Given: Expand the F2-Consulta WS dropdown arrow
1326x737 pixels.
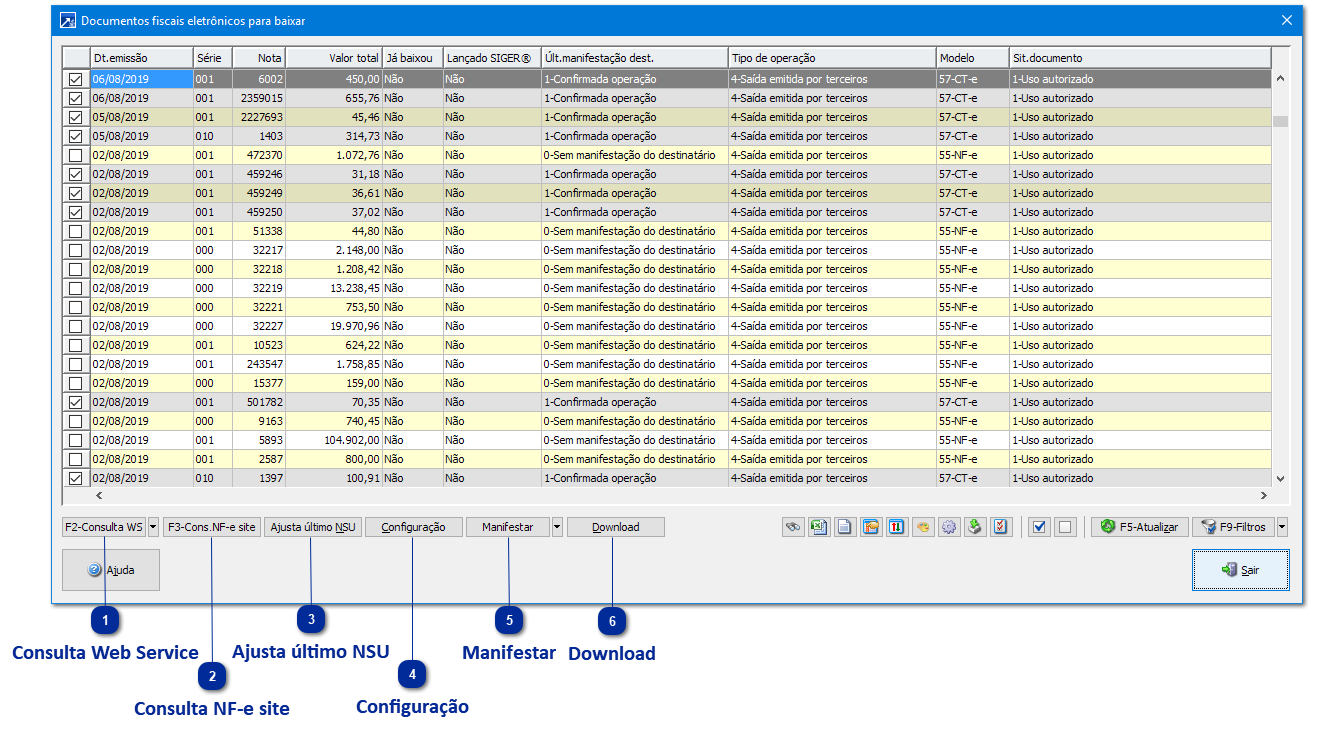Looking at the screenshot, I should coord(153,527).
